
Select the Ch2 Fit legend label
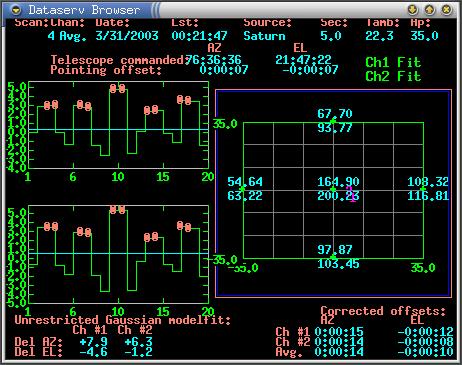[393, 76]
